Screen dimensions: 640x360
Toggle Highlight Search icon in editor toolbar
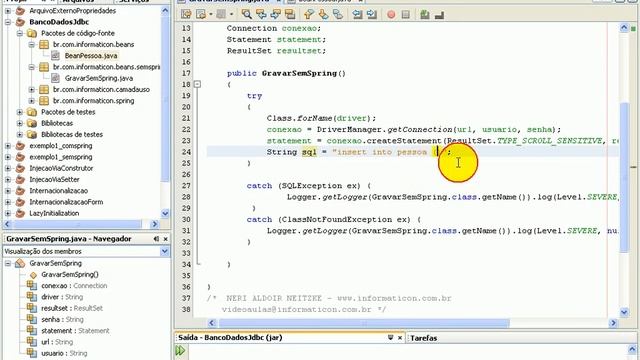(290, 14)
